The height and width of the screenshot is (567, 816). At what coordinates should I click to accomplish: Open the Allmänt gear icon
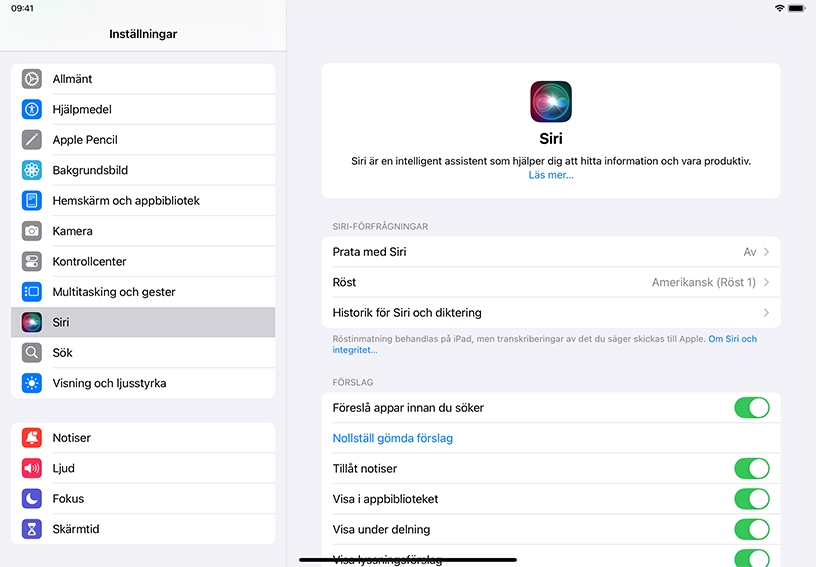click(x=32, y=79)
